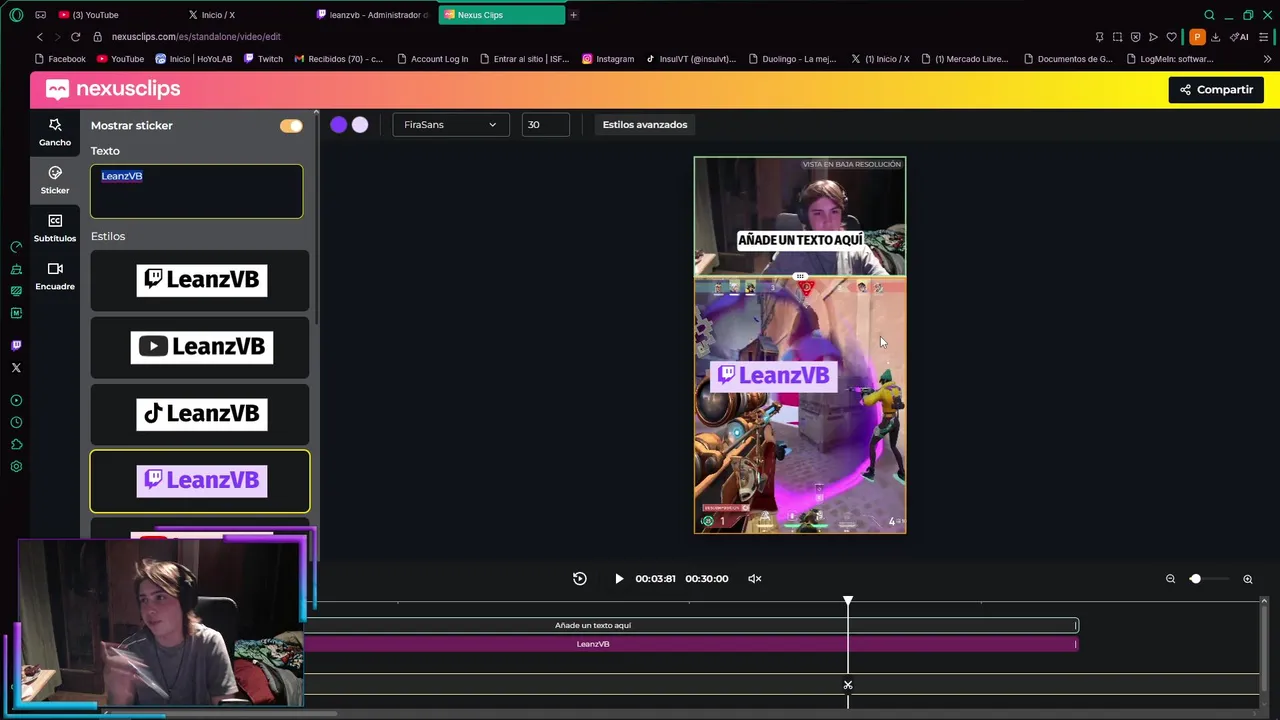Open browser downloads icon

pyautogui.click(x=1215, y=37)
